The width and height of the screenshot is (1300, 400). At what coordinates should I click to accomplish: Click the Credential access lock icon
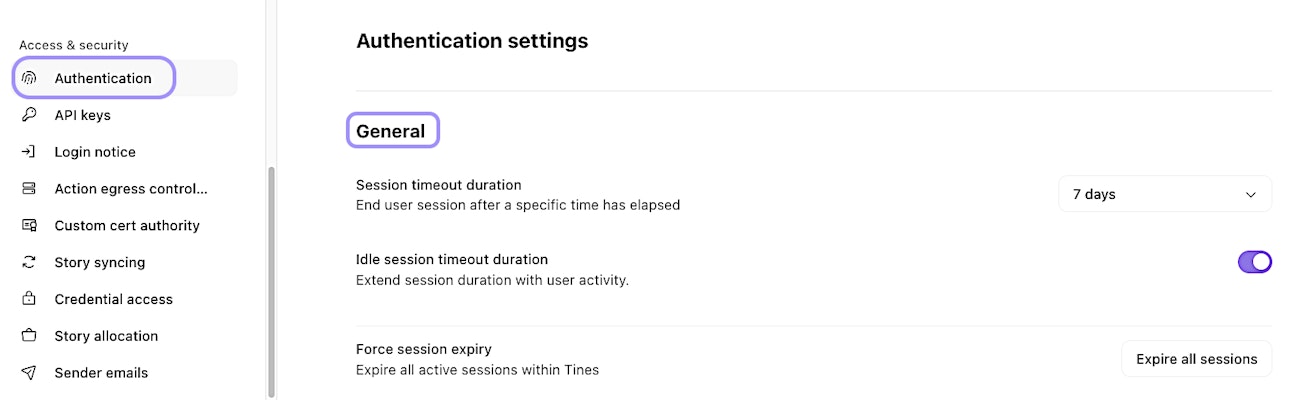click(30, 299)
